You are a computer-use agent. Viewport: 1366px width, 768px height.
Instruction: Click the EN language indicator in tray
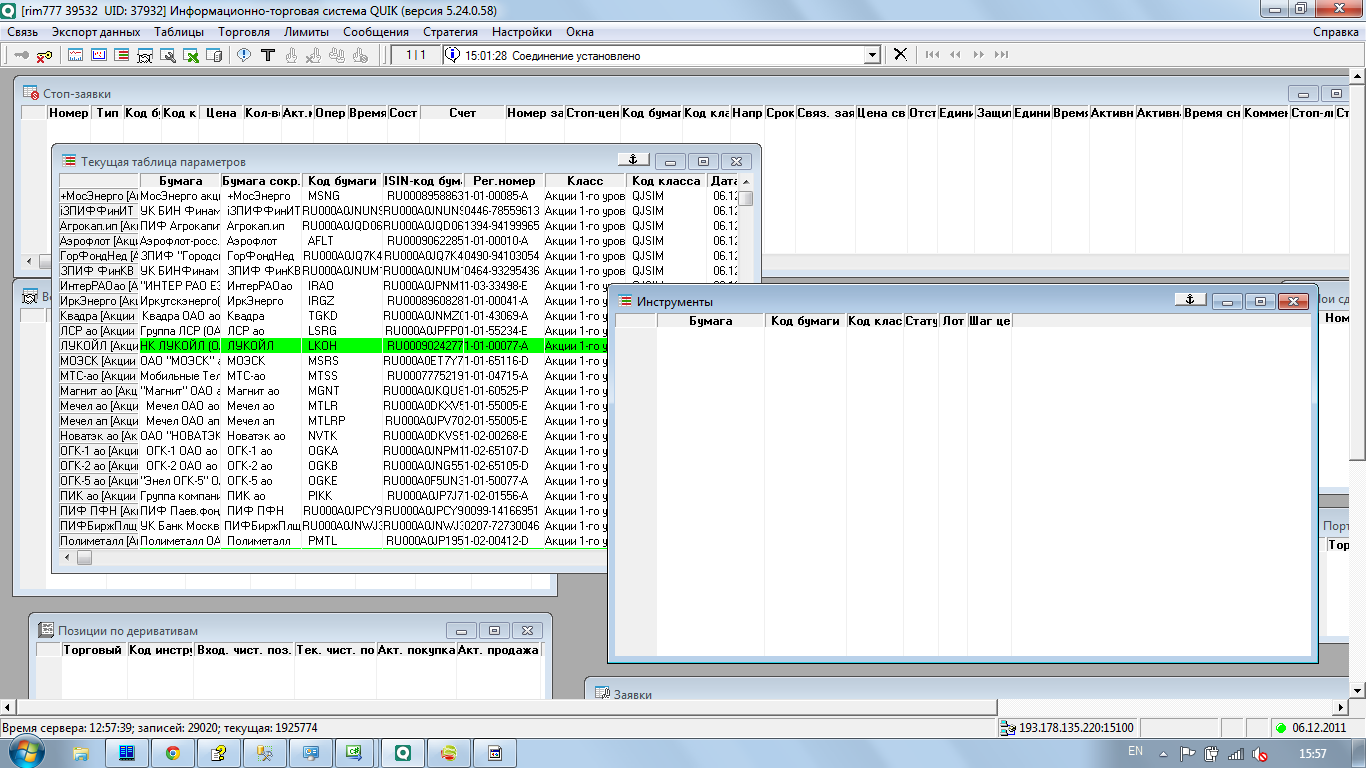click(x=1135, y=751)
